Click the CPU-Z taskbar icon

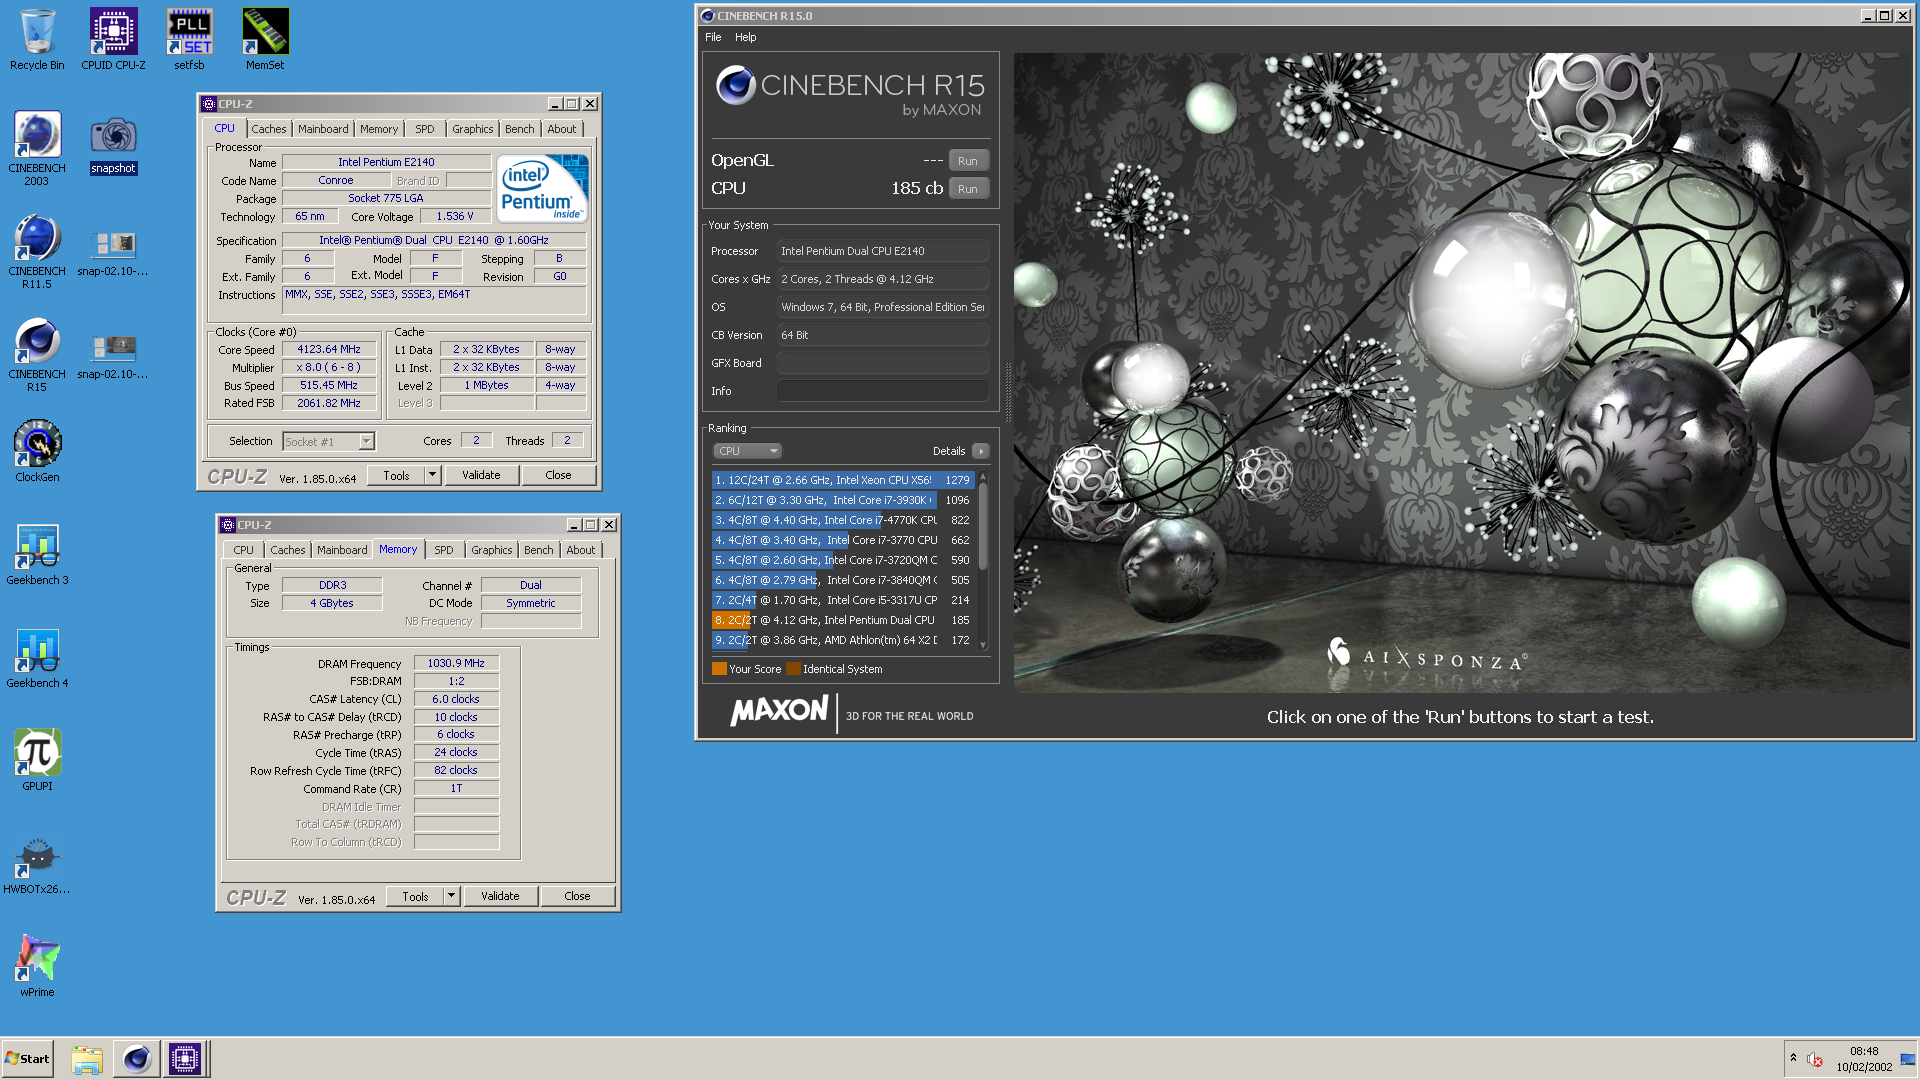click(185, 1059)
